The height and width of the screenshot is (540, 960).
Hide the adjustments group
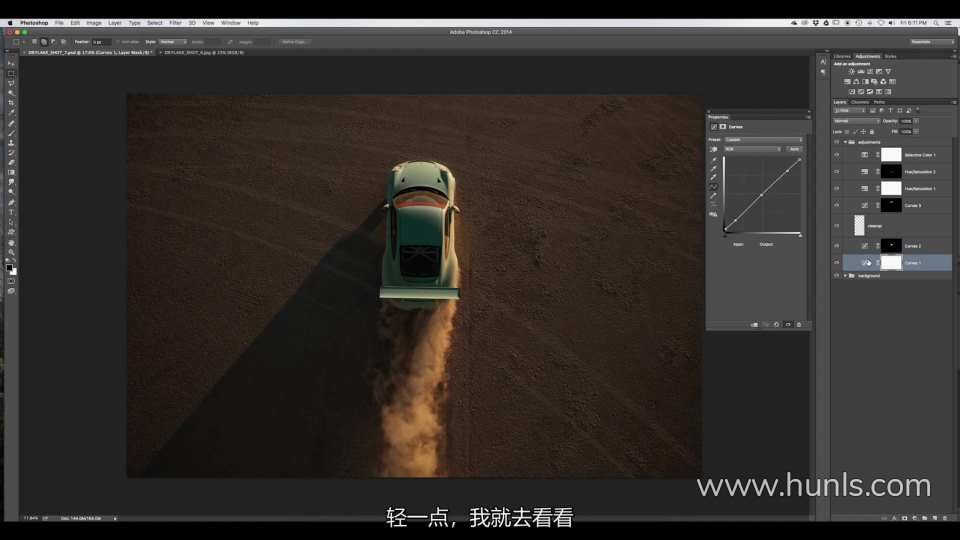point(837,142)
